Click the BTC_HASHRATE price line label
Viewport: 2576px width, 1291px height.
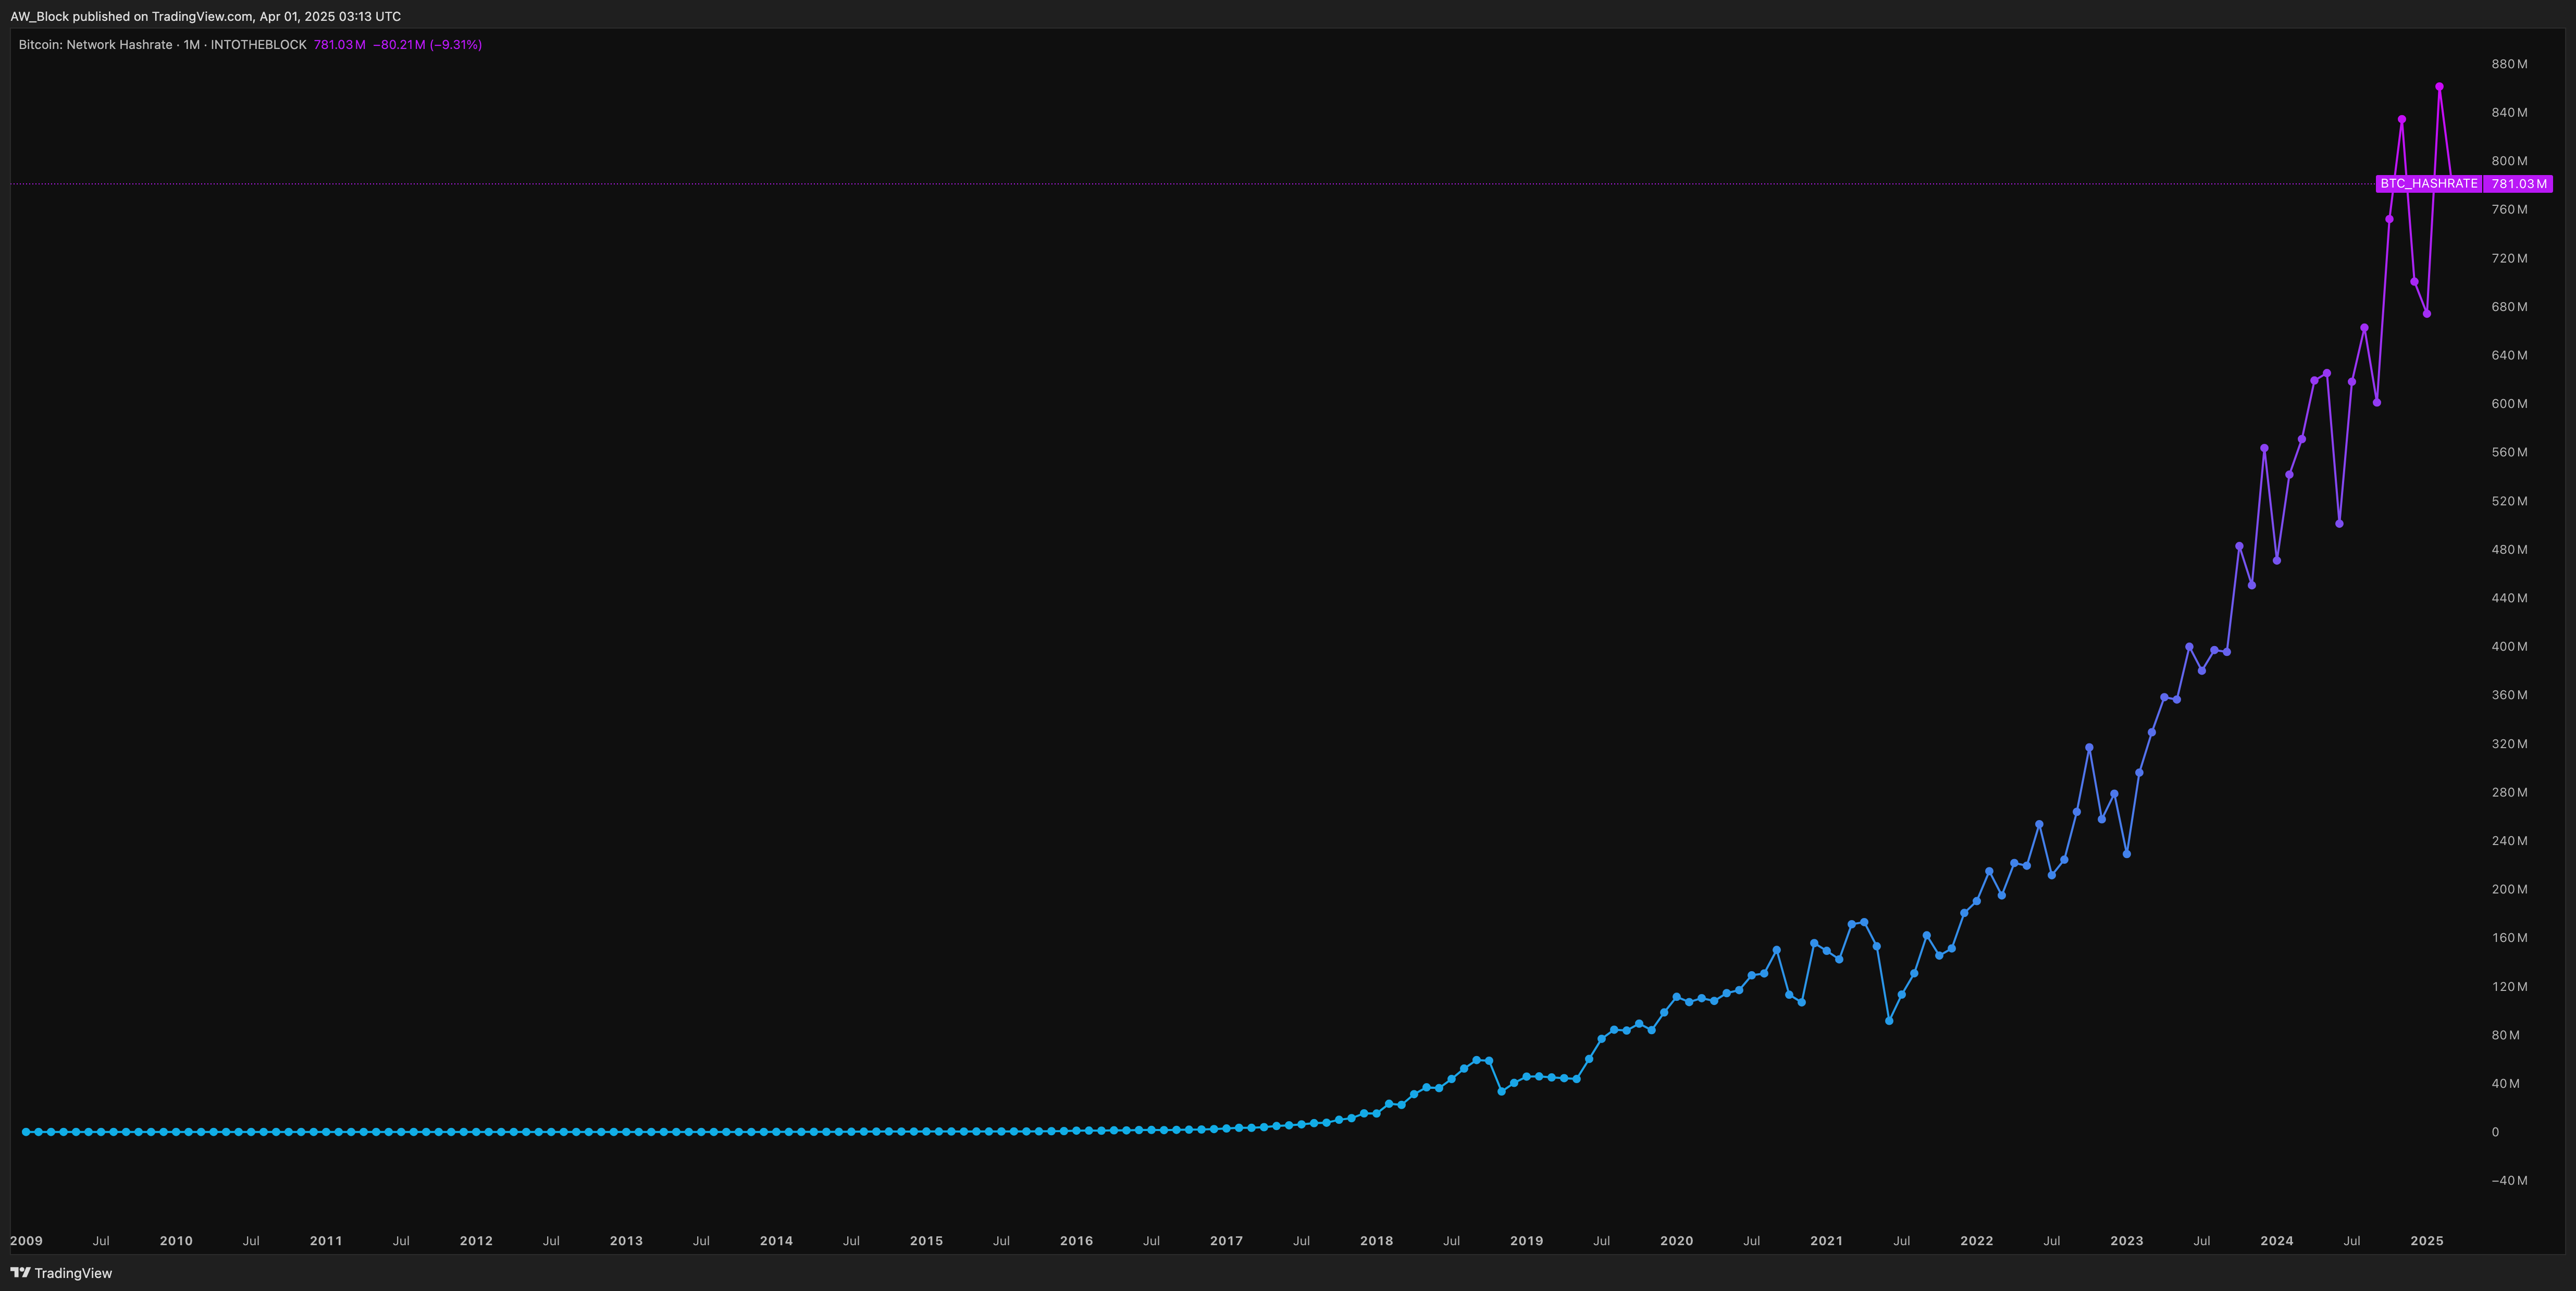pyautogui.click(x=2428, y=184)
